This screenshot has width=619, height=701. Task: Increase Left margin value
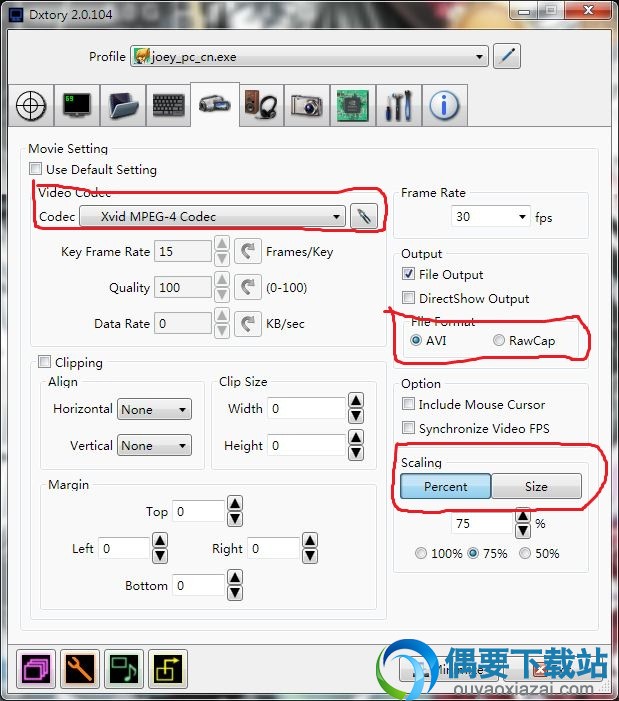click(160, 541)
